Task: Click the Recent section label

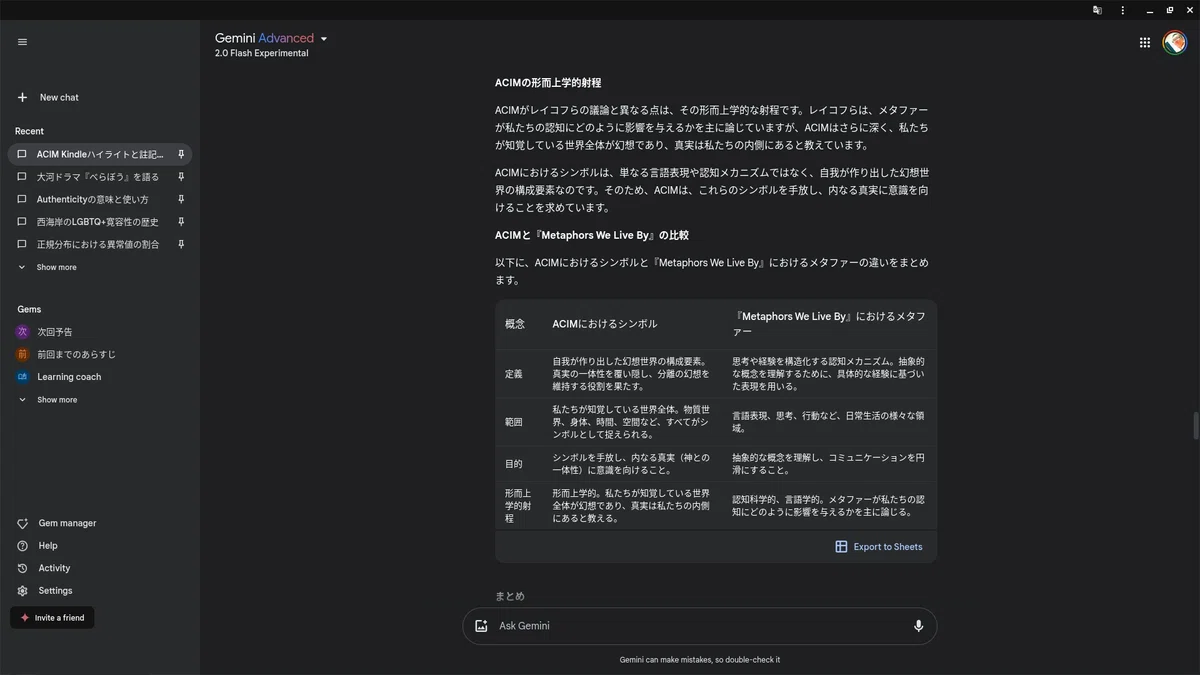Action: [30, 131]
